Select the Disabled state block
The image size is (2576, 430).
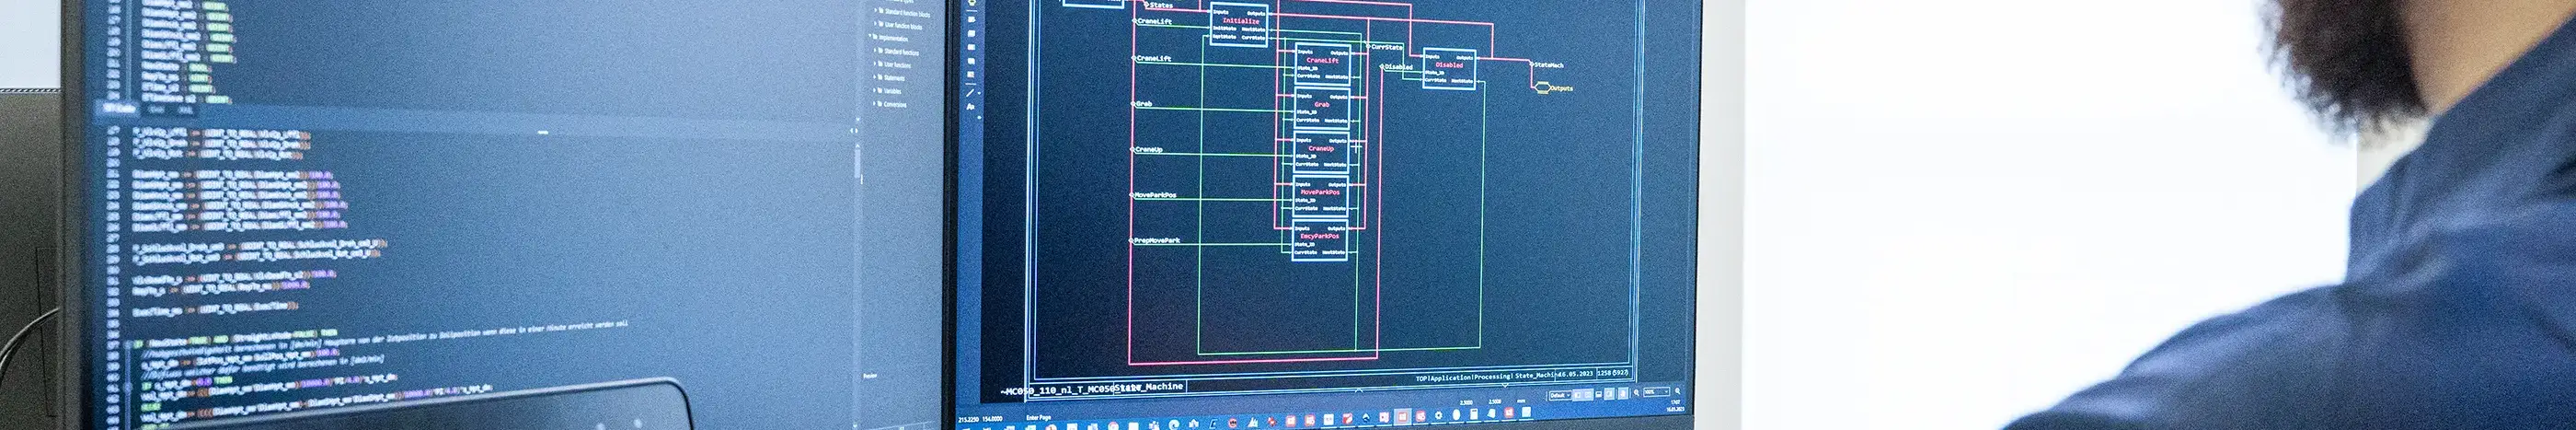(1448, 68)
